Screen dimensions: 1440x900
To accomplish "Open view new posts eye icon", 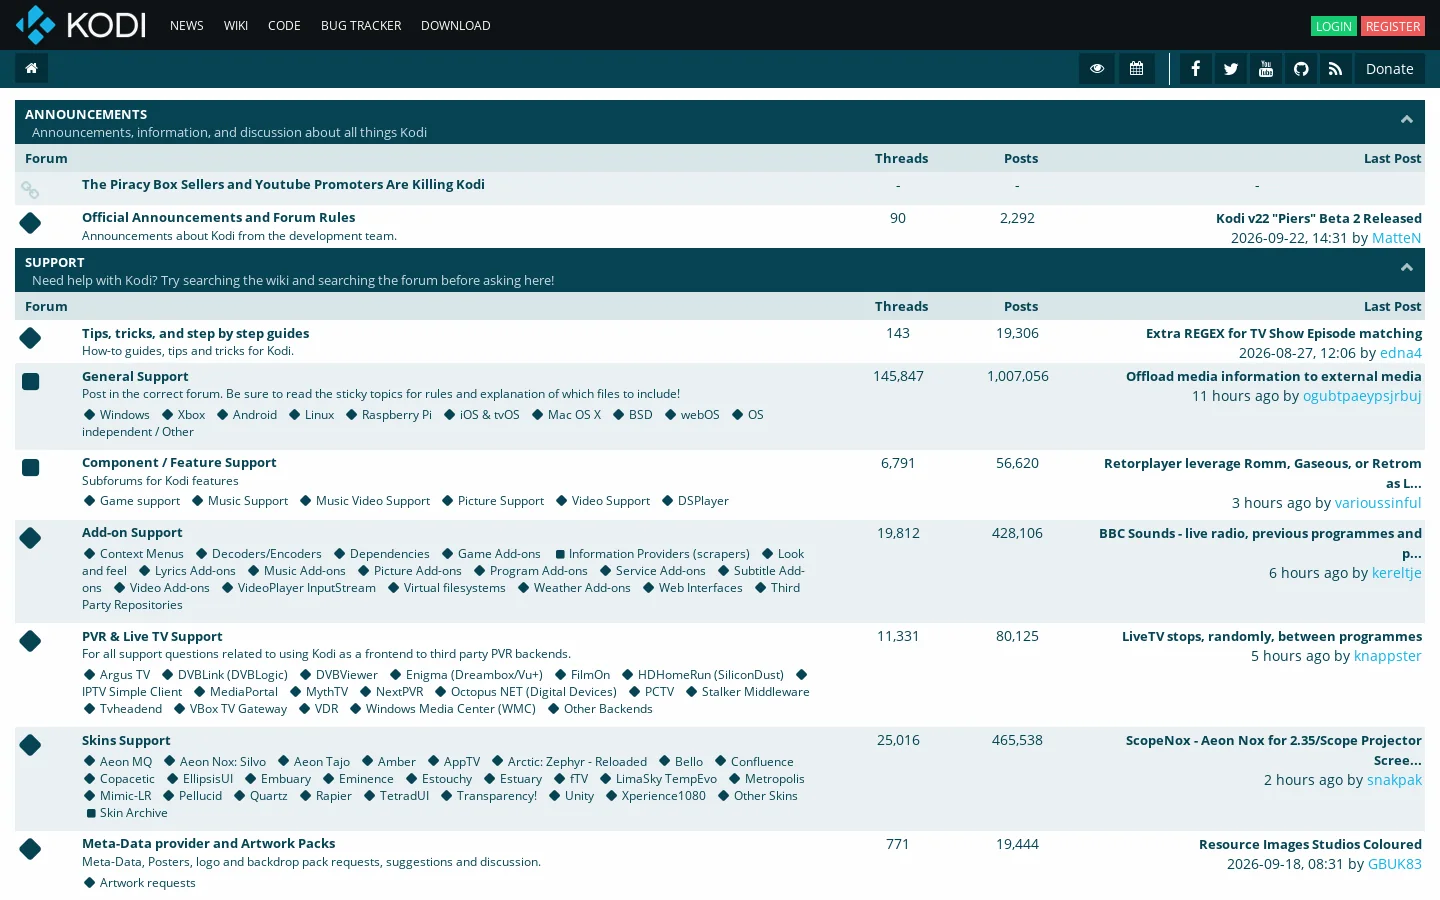I will 1097,69.
